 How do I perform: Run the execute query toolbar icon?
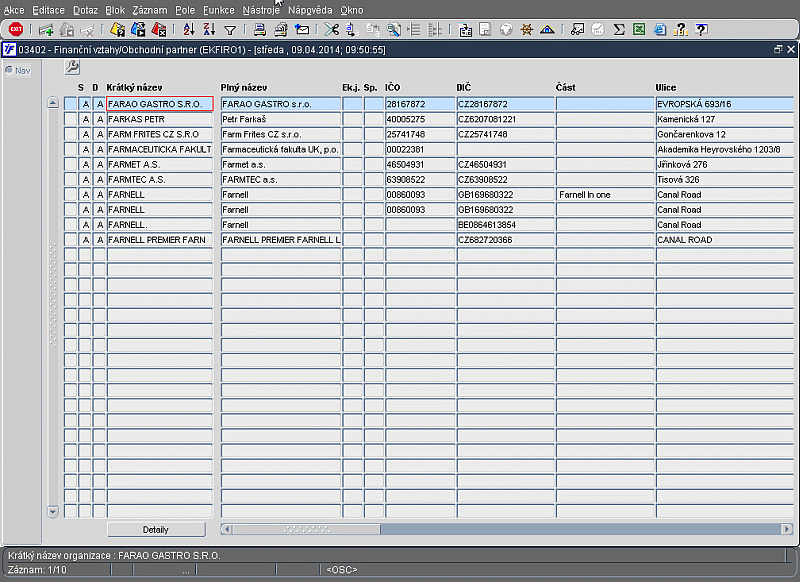point(138,30)
